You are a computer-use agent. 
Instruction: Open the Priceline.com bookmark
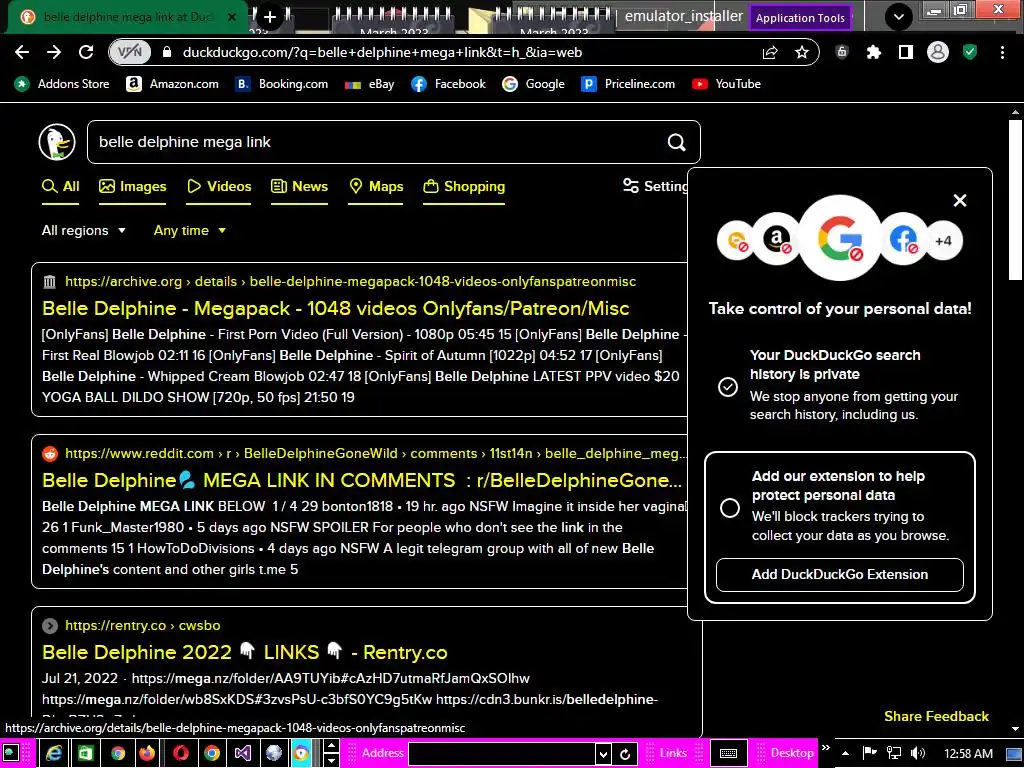click(628, 84)
